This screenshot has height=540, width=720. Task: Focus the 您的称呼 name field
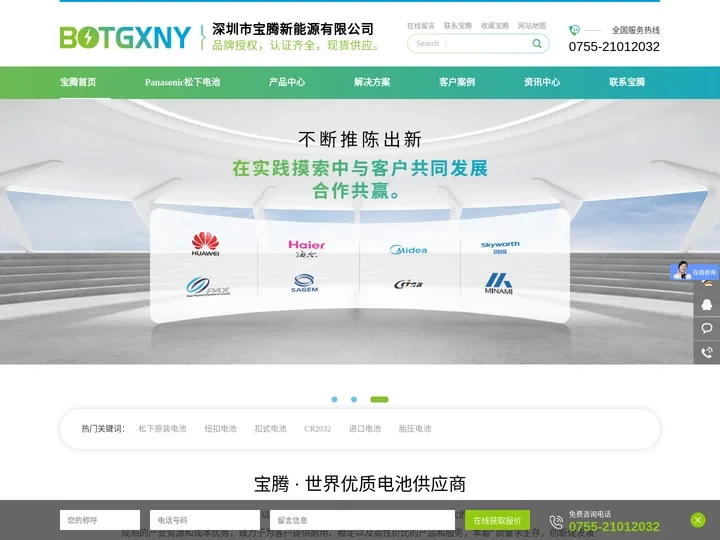tap(100, 520)
